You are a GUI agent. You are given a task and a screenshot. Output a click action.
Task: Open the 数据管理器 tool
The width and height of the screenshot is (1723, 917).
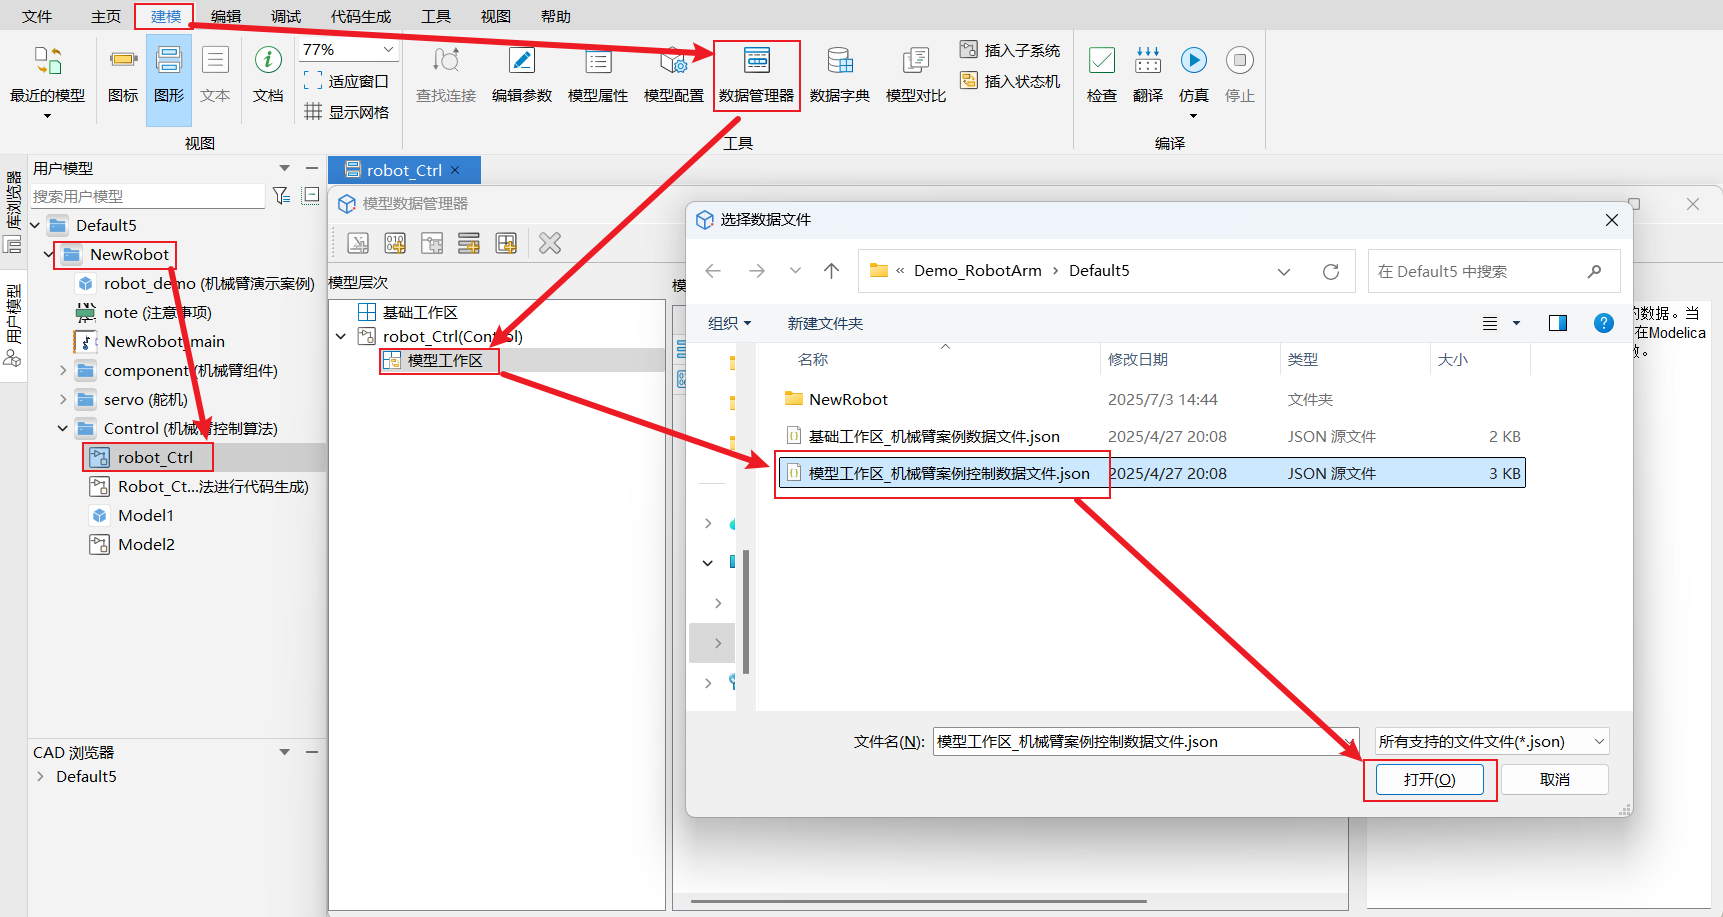(x=756, y=74)
